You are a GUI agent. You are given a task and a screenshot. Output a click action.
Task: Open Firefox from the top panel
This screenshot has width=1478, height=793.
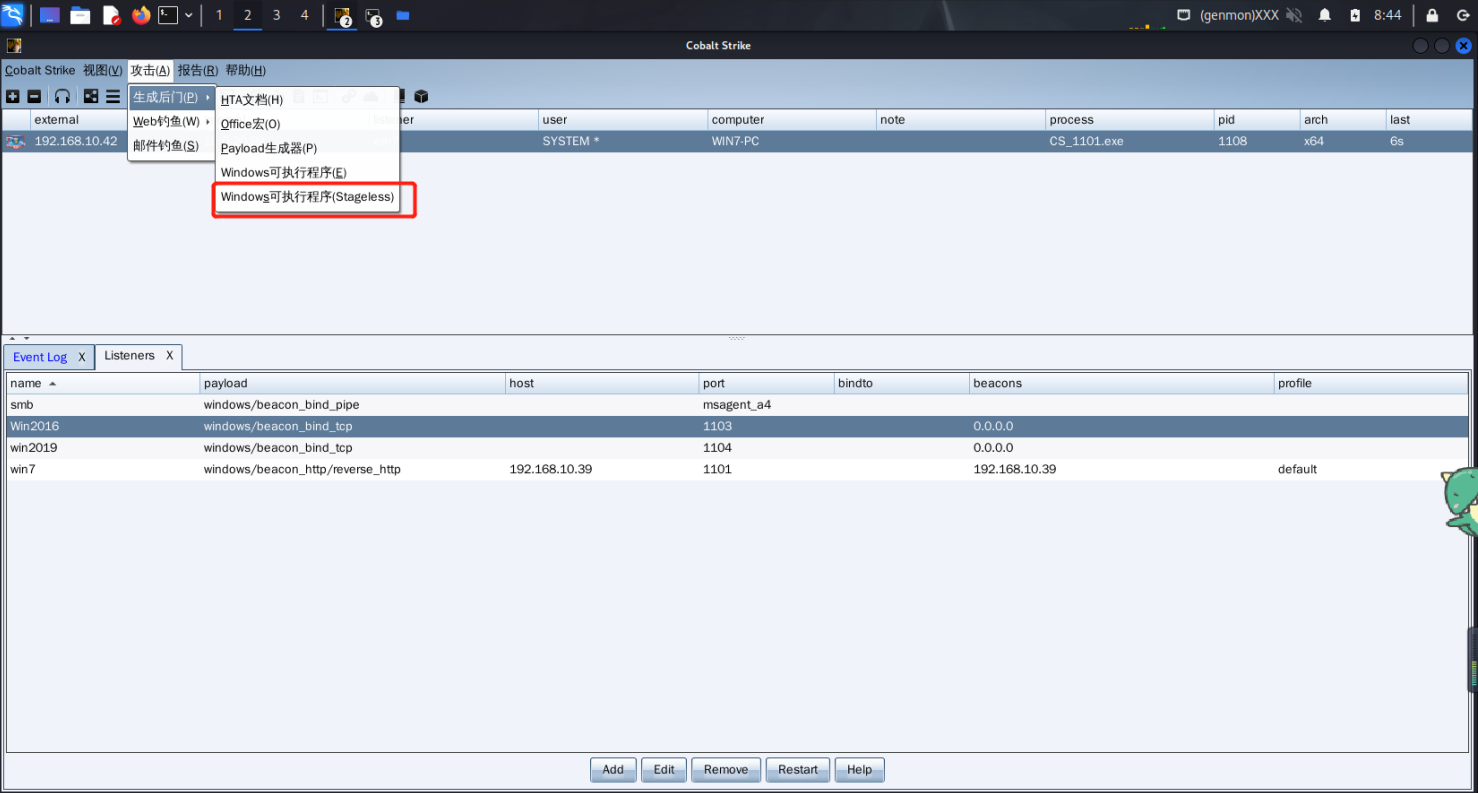tap(141, 15)
